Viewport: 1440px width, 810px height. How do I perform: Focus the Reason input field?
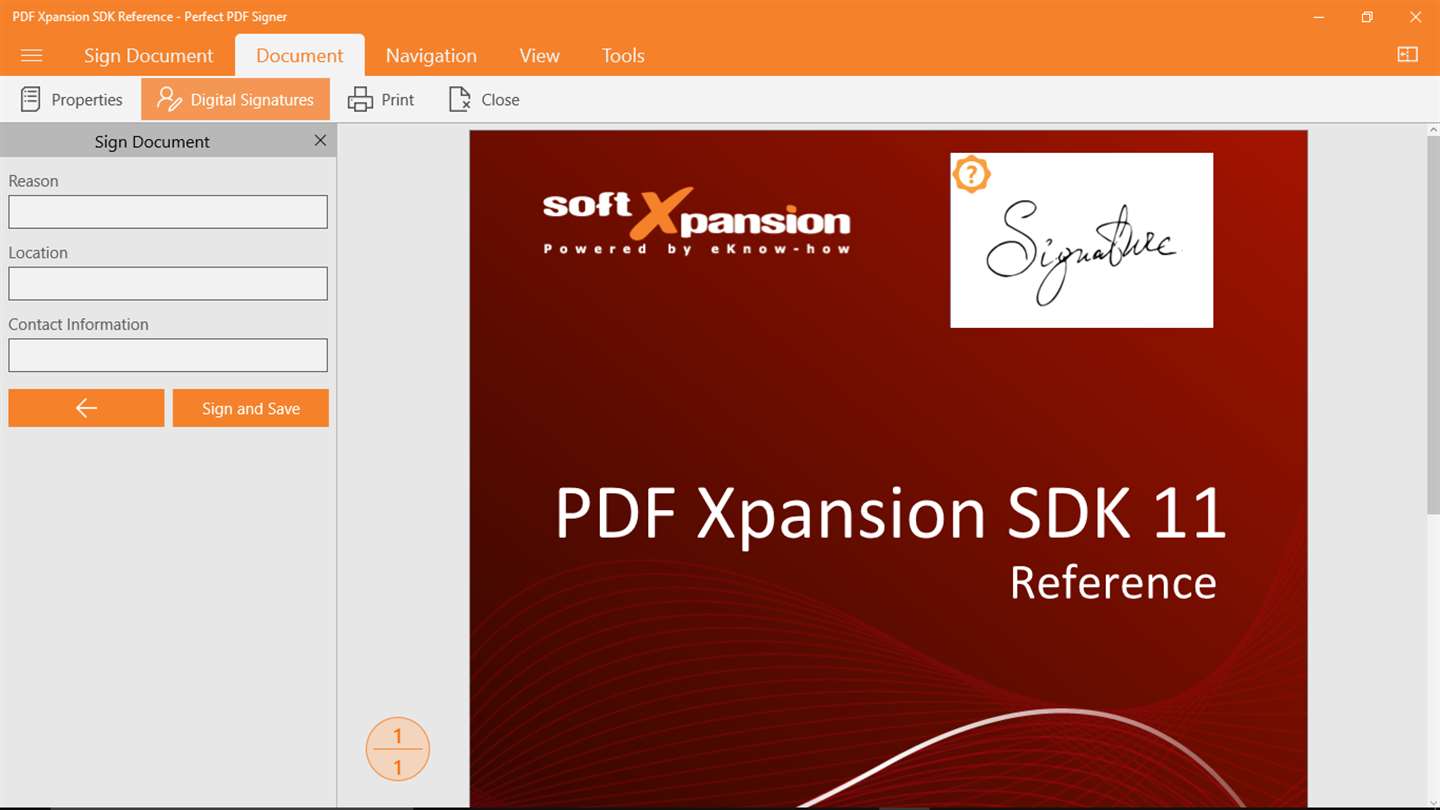coord(168,212)
